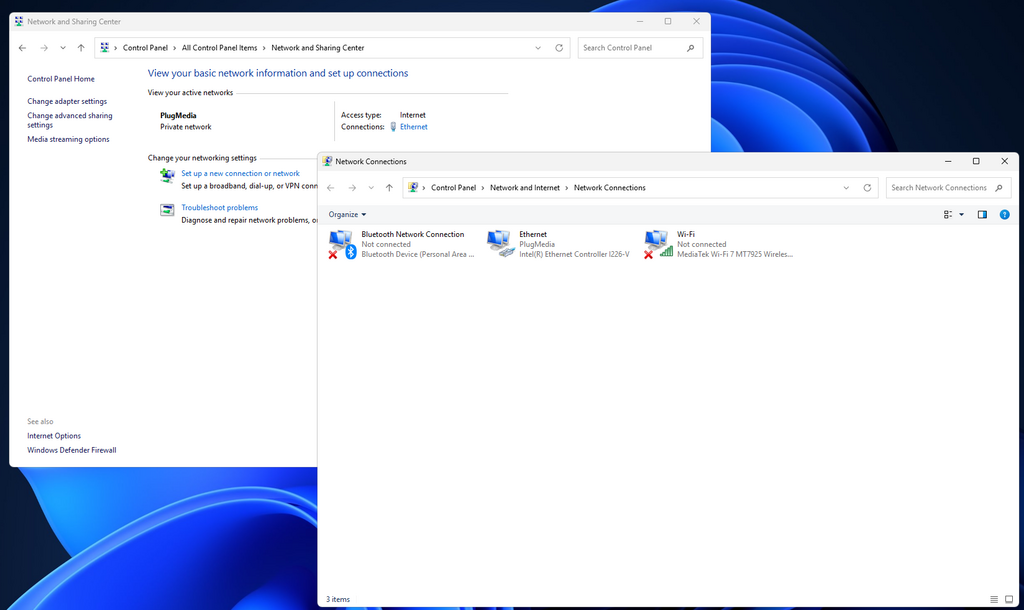Refresh the Network Connections address bar
Screen dimensions: 1024x610
coord(867,188)
